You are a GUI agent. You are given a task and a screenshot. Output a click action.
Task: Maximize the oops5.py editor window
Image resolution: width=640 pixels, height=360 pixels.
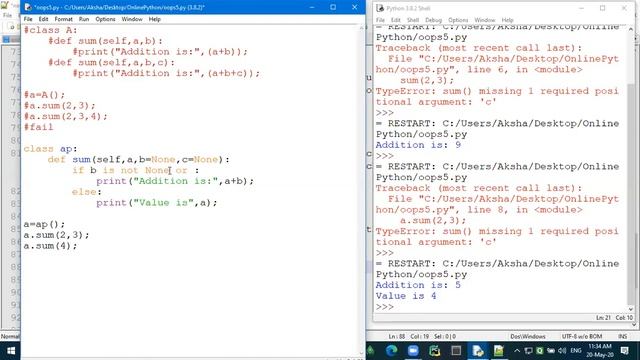coord(333,7)
